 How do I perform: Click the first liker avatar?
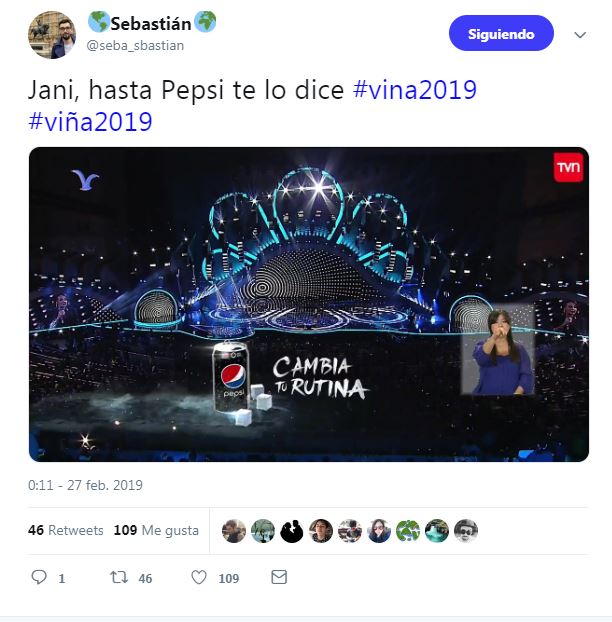(x=233, y=531)
